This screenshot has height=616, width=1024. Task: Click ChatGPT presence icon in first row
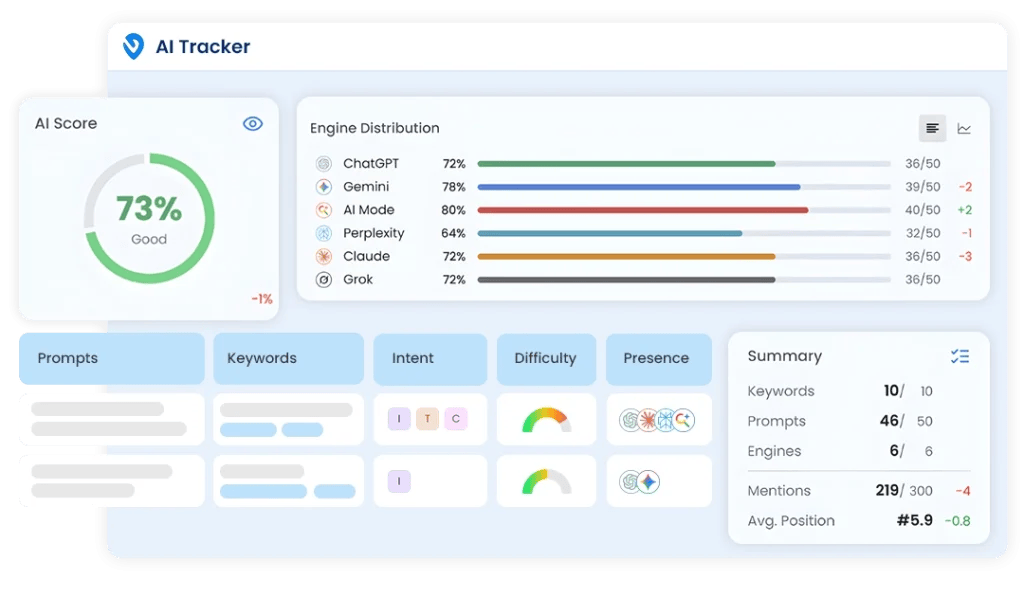click(630, 419)
